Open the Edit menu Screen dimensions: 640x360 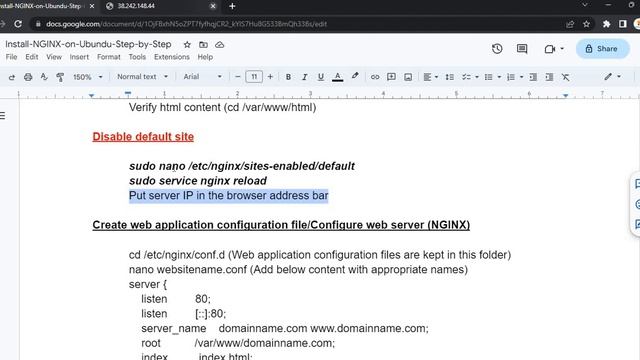point(31,57)
